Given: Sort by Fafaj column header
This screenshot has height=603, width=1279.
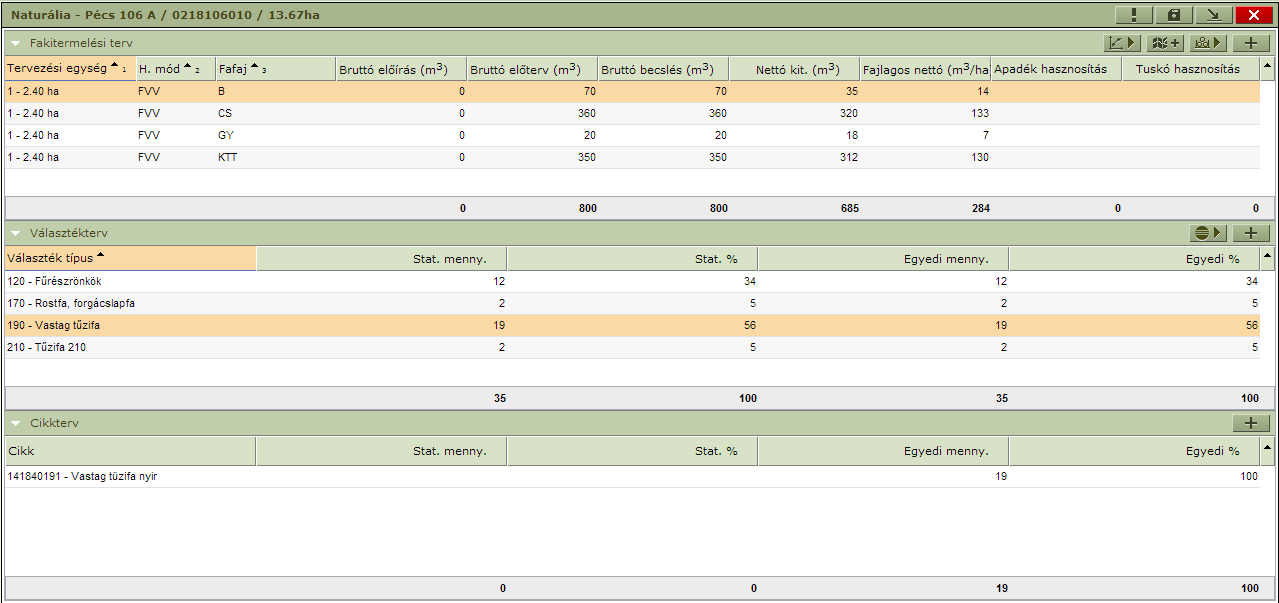Looking at the screenshot, I should (276, 68).
